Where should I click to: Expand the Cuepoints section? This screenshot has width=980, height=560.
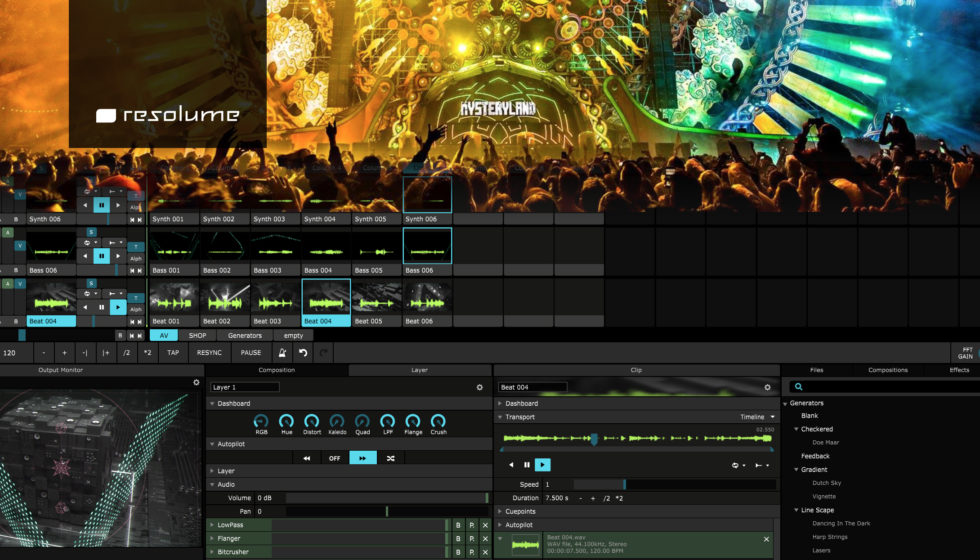pyautogui.click(x=500, y=511)
